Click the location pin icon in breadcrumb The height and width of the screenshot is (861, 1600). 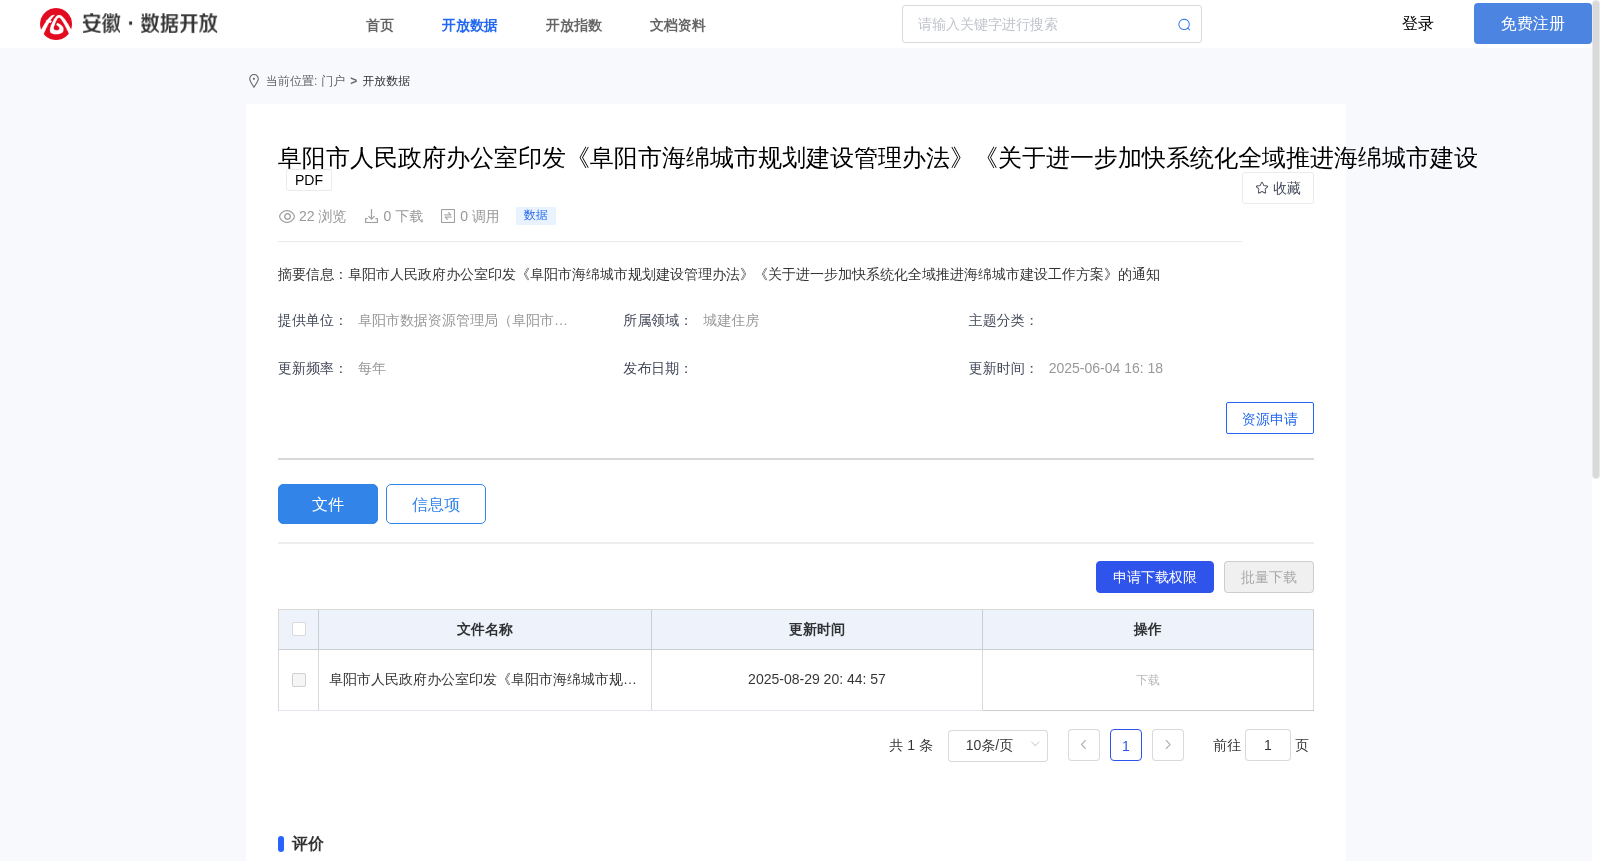(254, 81)
